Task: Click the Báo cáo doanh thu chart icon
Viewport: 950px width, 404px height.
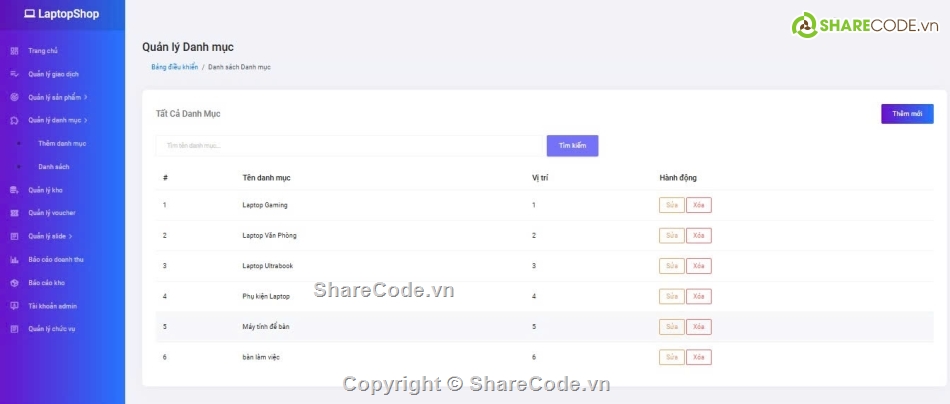Action: (x=15, y=260)
